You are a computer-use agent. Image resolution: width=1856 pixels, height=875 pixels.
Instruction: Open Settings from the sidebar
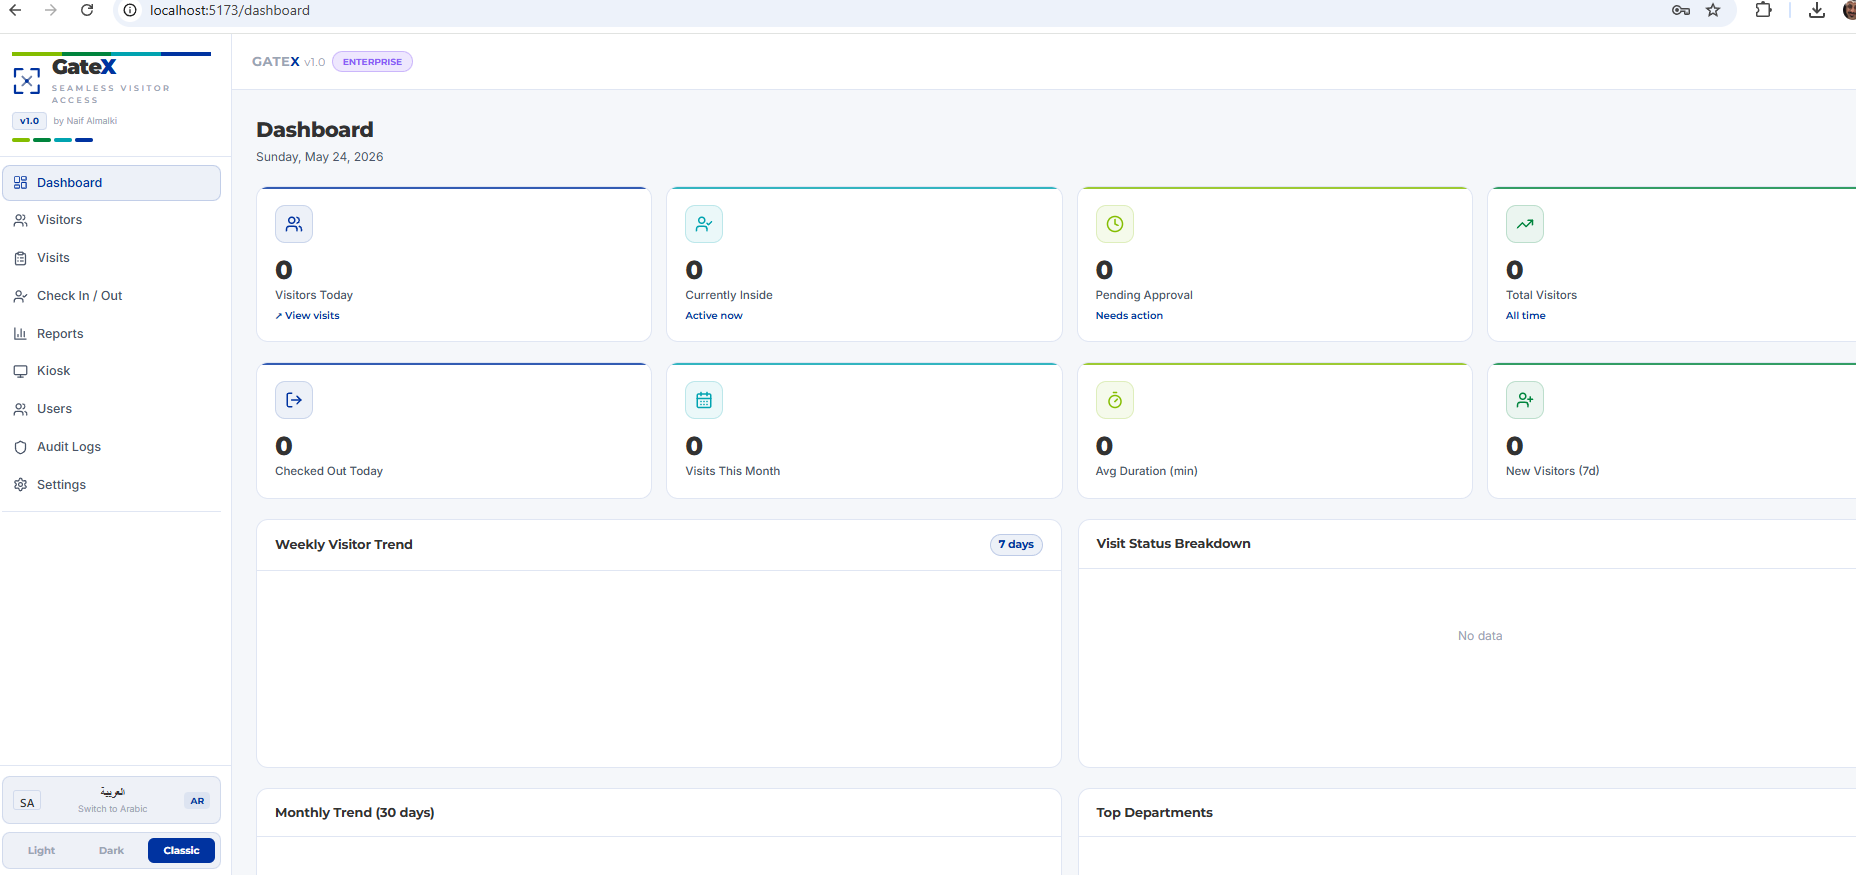click(x=112, y=485)
